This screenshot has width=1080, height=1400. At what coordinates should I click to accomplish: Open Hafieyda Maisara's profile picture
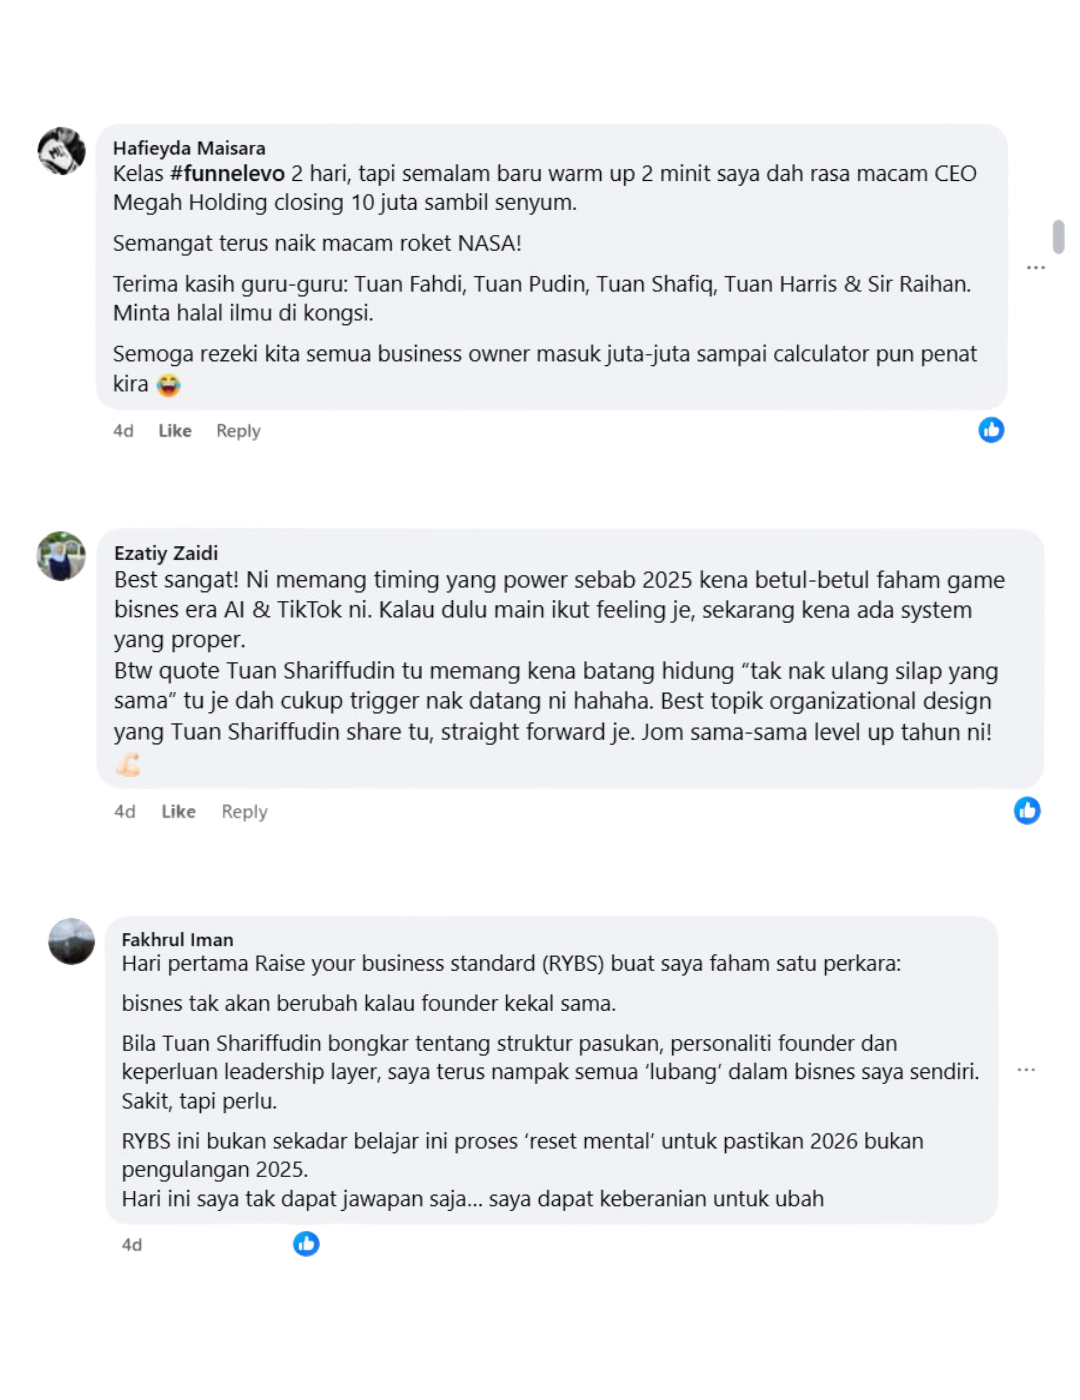coord(62,151)
